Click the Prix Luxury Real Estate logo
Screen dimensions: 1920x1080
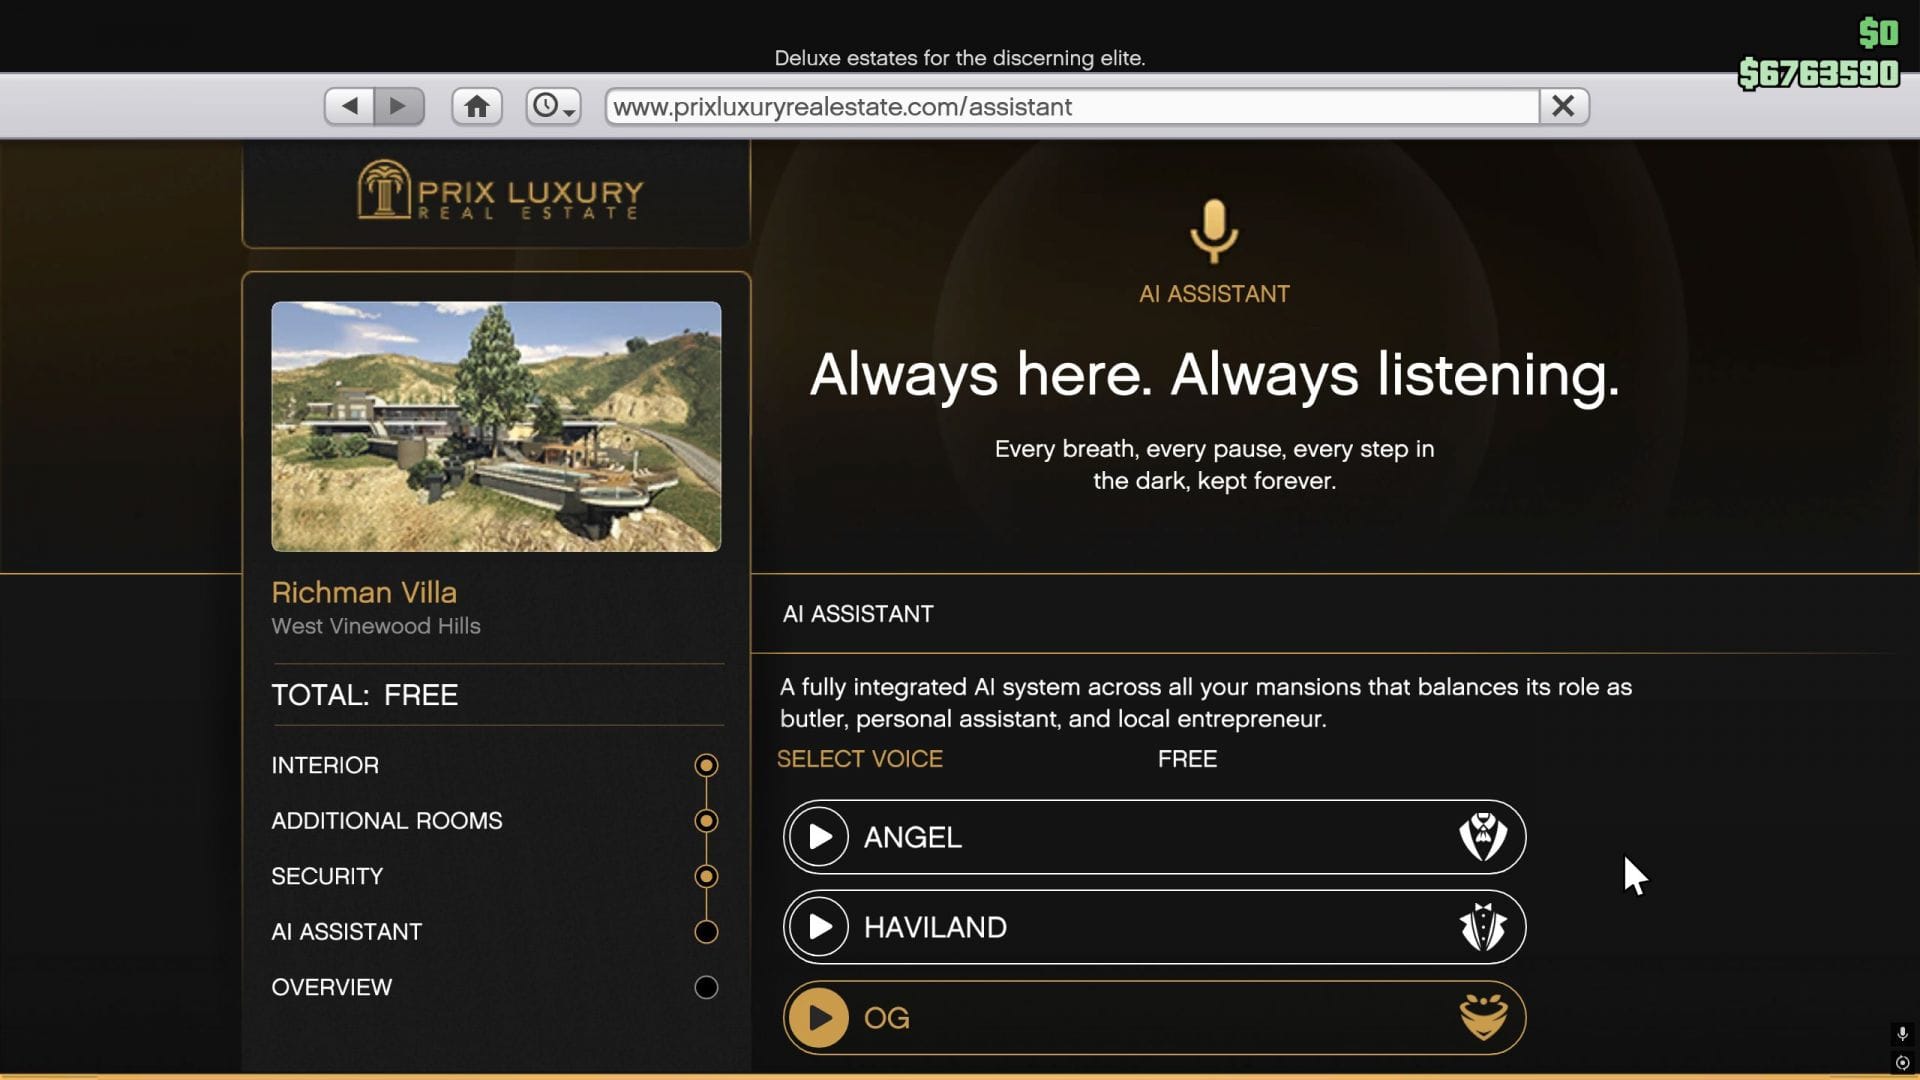click(497, 194)
